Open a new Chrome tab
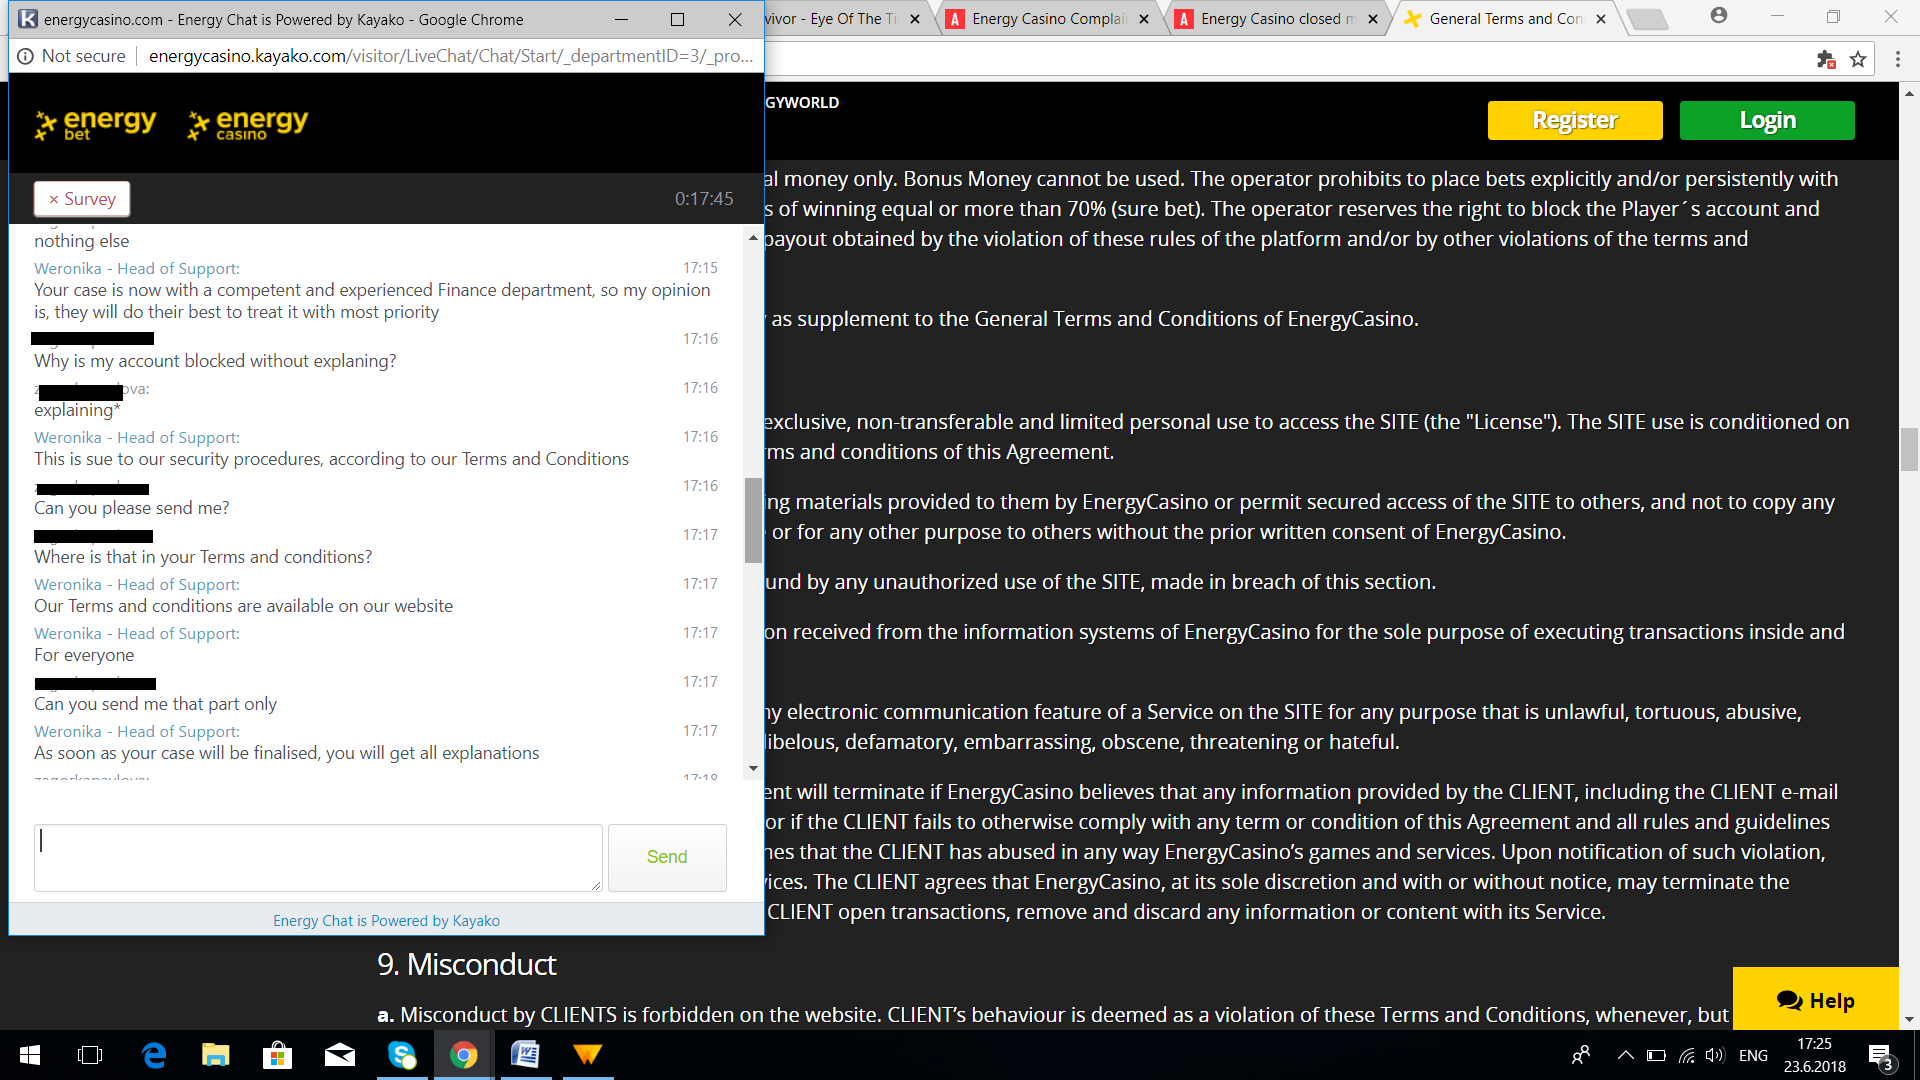Viewport: 1920px width, 1080px height. [x=1647, y=19]
